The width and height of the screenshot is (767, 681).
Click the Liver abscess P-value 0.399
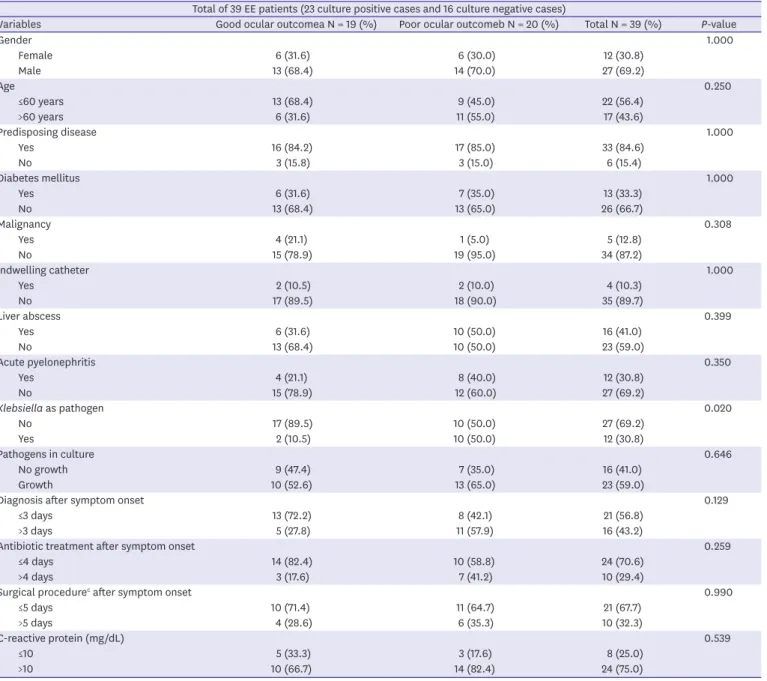click(718, 316)
